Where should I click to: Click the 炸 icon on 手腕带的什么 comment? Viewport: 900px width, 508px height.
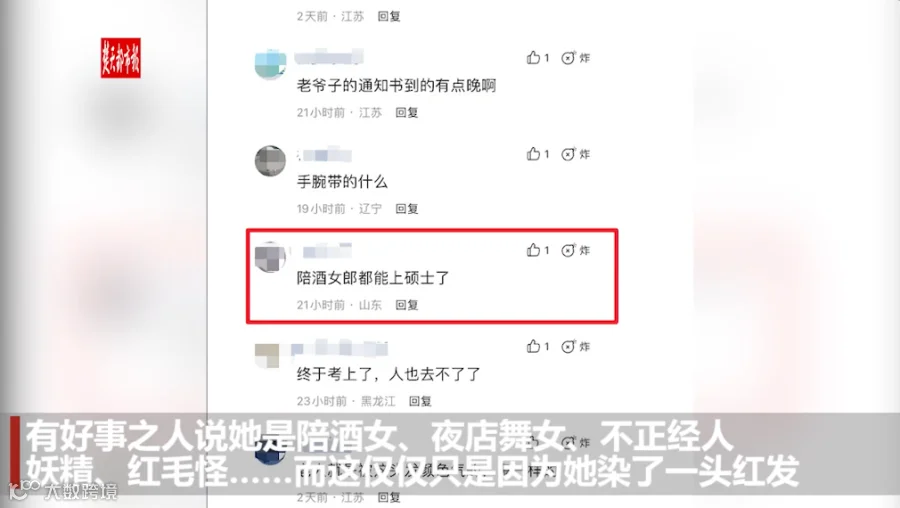tap(576, 154)
